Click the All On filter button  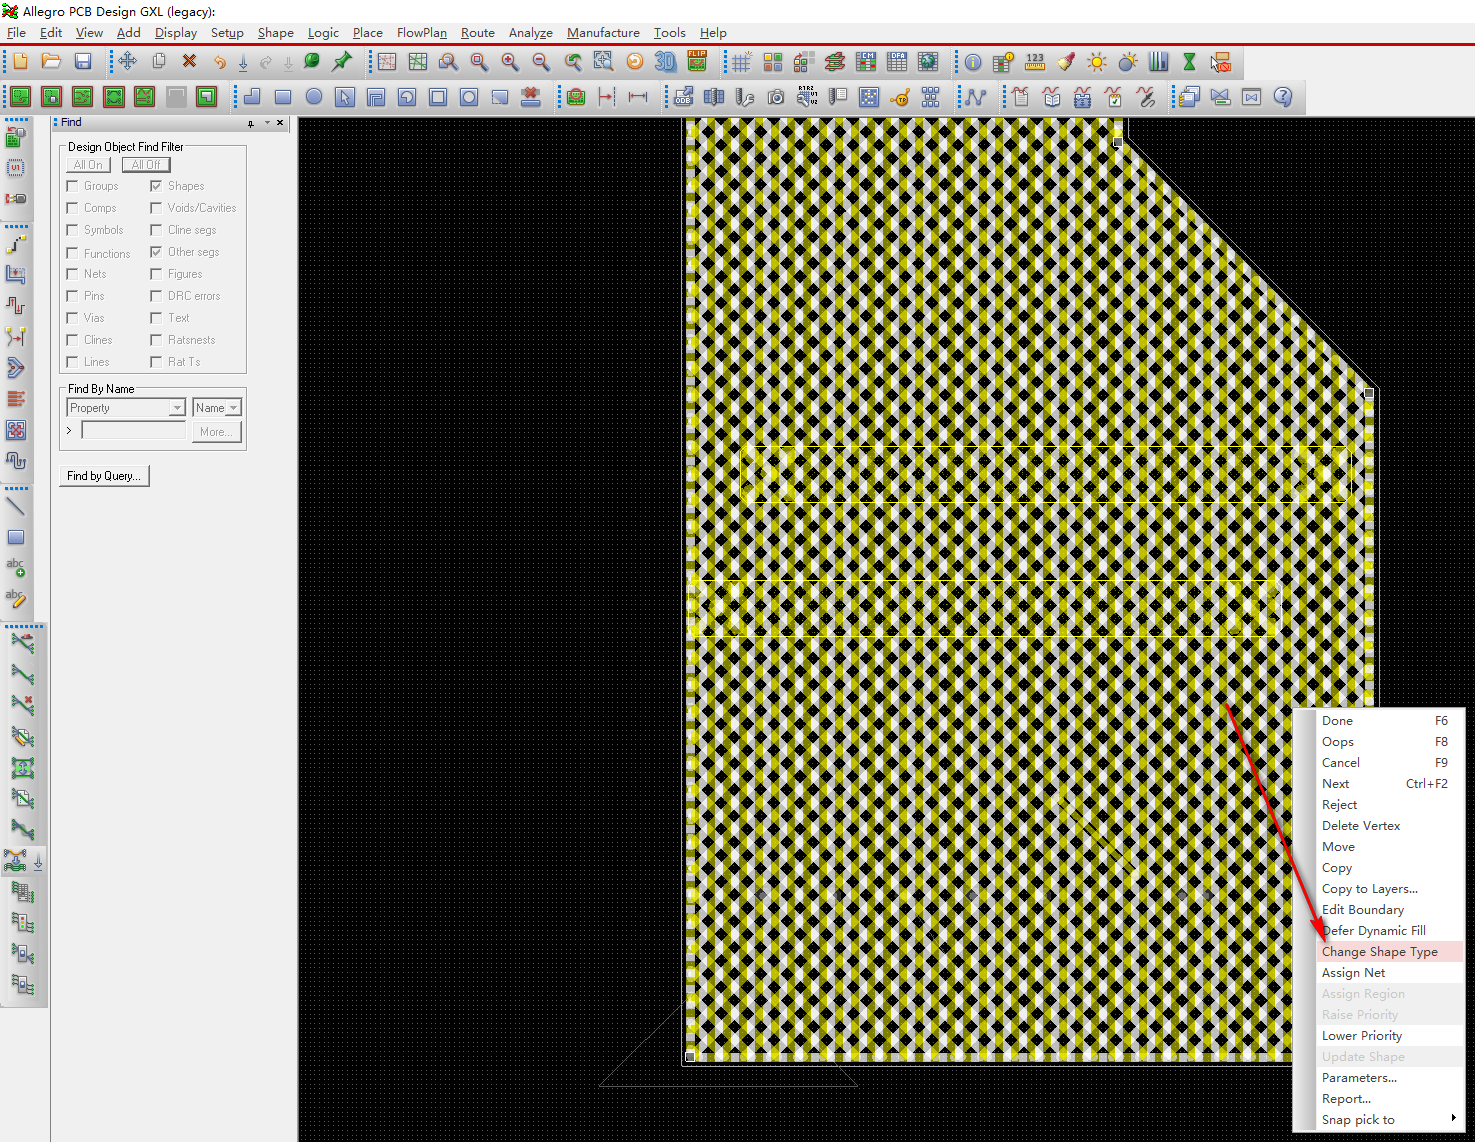pos(88,164)
